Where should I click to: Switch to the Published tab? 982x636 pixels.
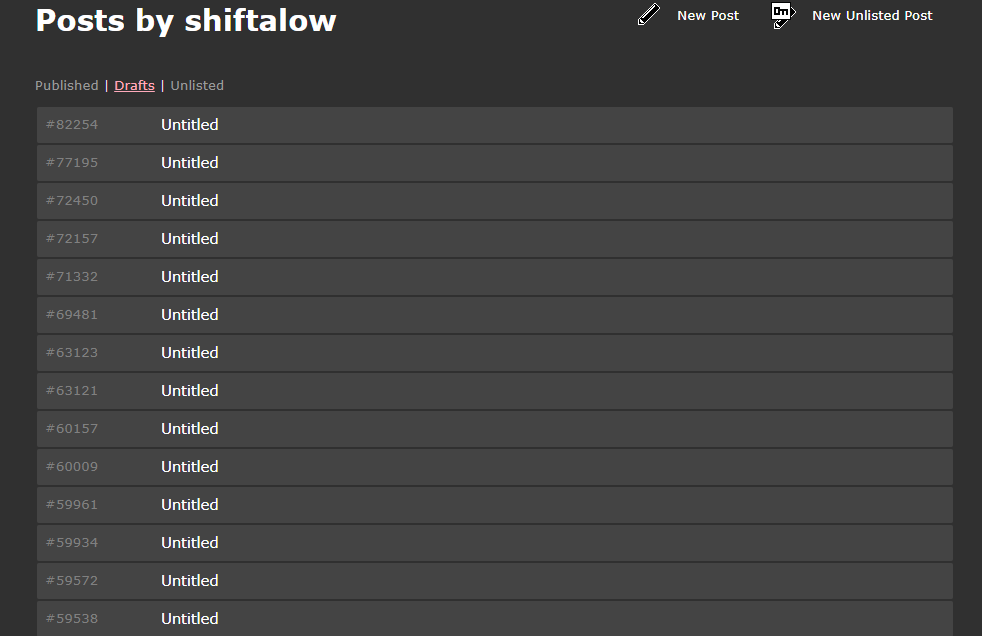[x=66, y=86]
